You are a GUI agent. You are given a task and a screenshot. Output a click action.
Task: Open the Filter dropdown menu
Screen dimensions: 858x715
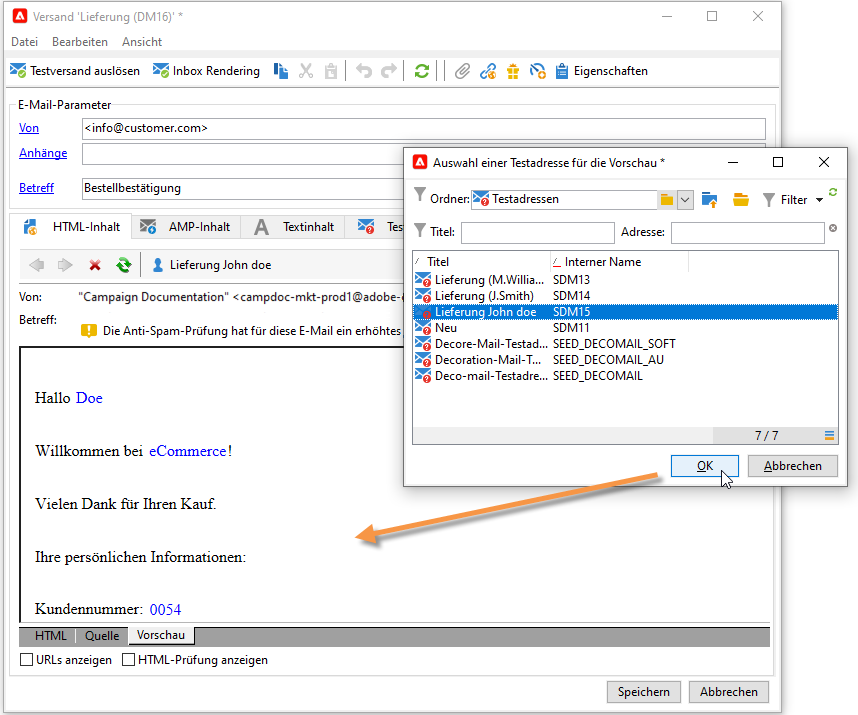click(x=793, y=200)
